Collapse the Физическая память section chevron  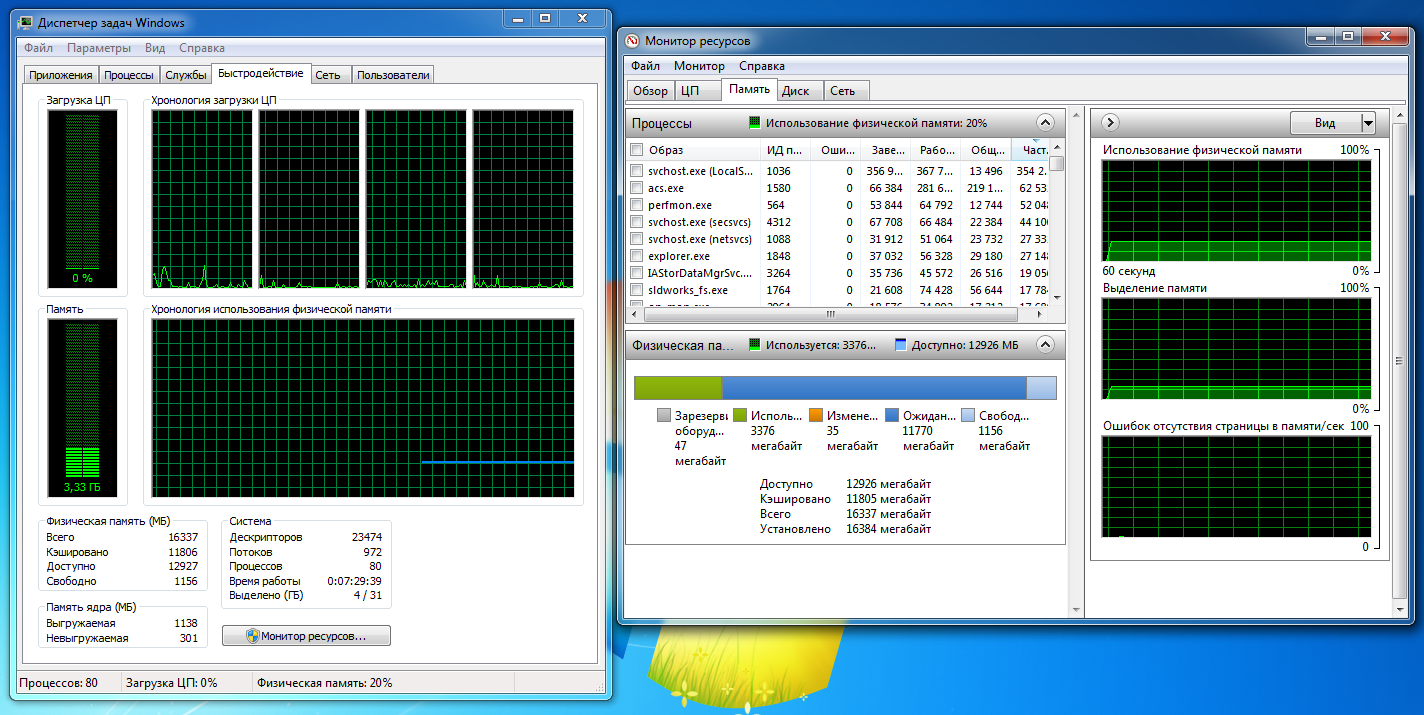tap(1045, 345)
